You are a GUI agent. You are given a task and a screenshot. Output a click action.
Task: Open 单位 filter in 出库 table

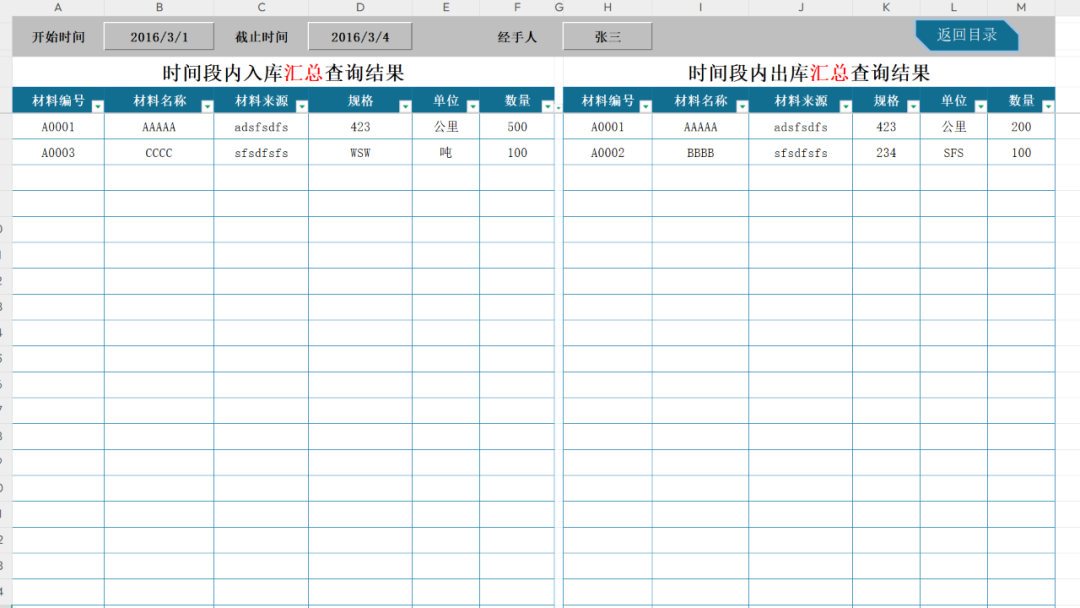(980, 106)
